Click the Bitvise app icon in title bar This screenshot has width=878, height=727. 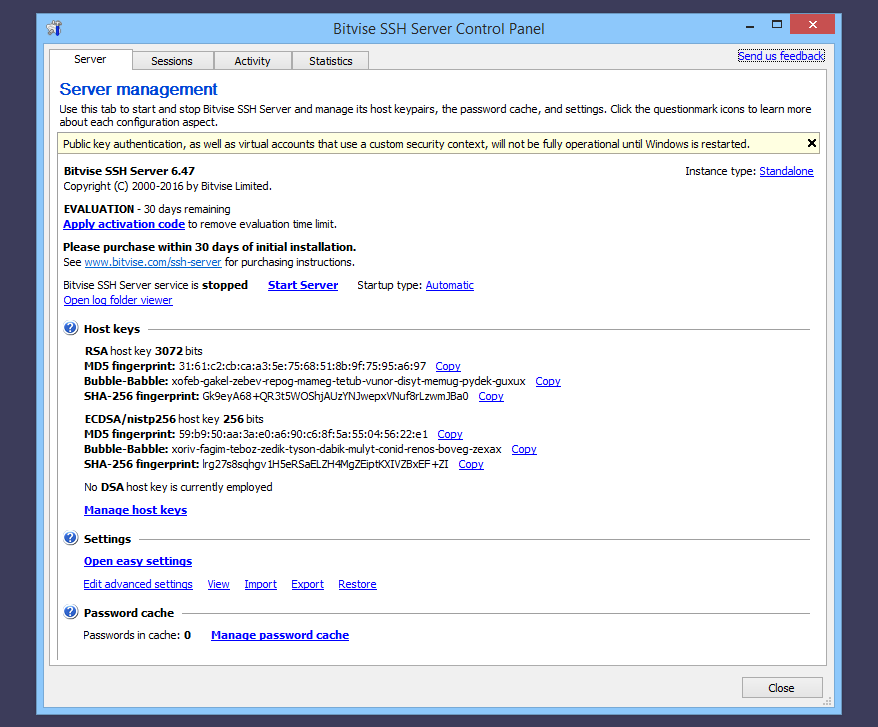pyautogui.click(x=54, y=28)
